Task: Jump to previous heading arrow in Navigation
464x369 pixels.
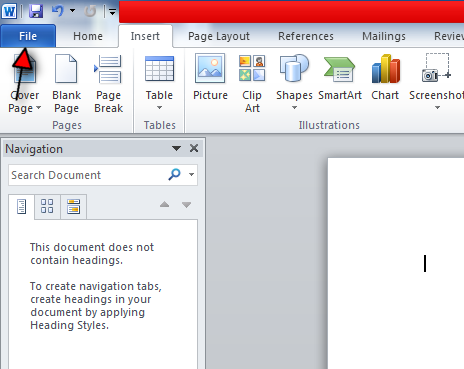Action: pyautogui.click(x=164, y=205)
